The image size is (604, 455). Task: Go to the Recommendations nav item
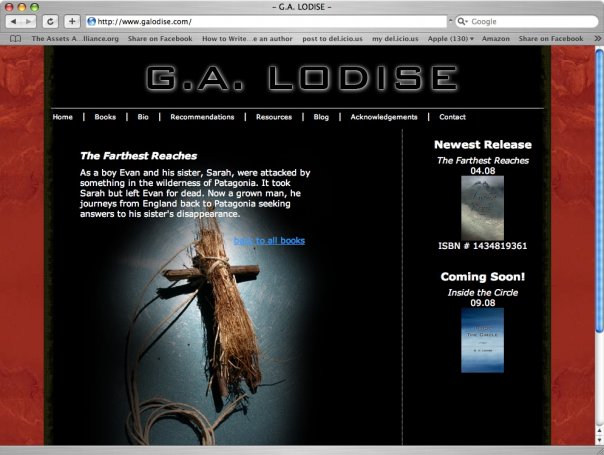tap(202, 117)
